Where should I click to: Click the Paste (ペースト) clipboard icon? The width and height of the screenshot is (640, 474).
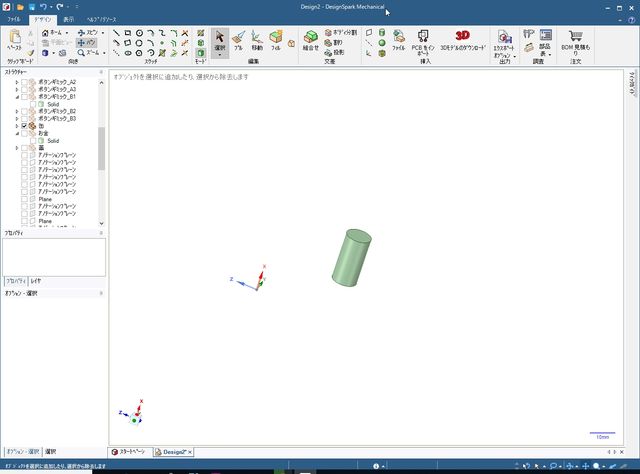tap(15, 38)
